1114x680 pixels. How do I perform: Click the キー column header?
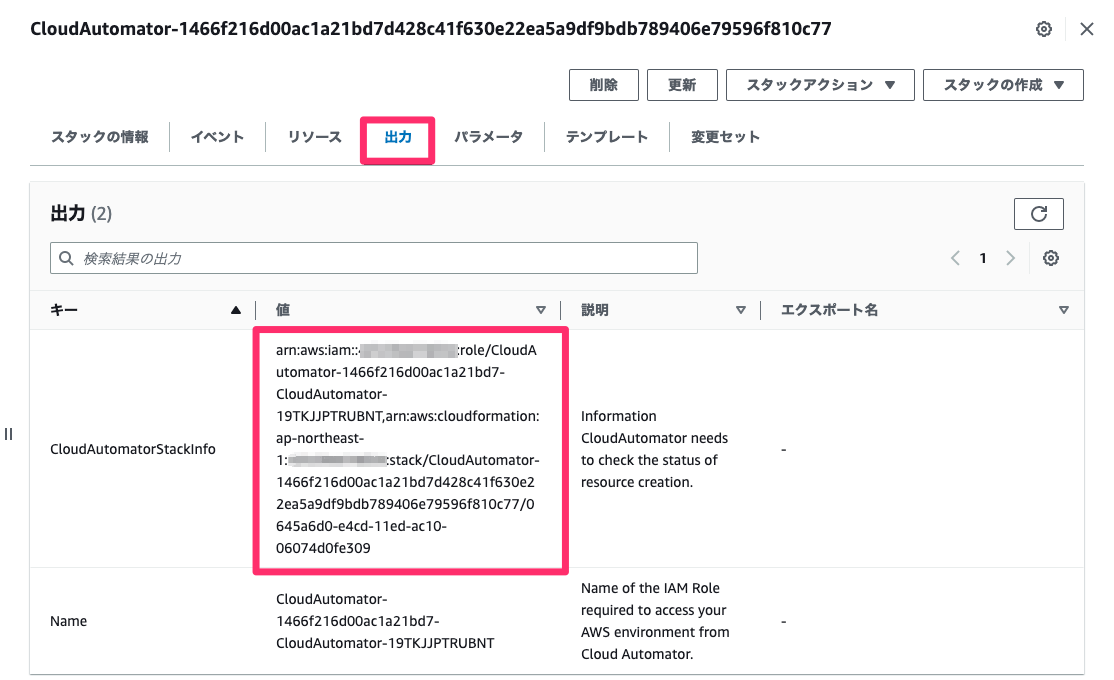pyautogui.click(x=64, y=310)
